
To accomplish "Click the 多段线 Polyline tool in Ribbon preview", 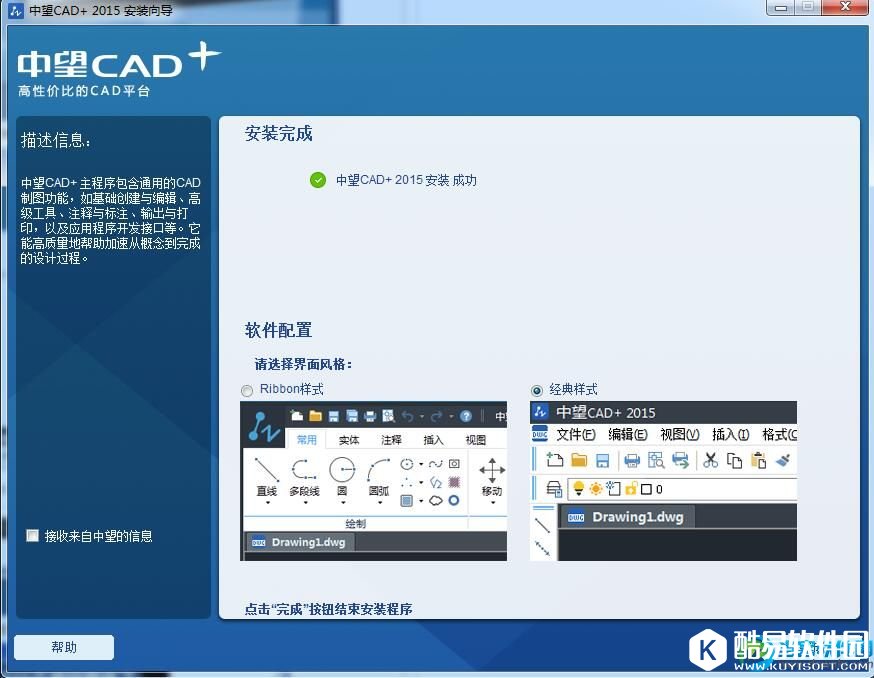I will point(305,472).
